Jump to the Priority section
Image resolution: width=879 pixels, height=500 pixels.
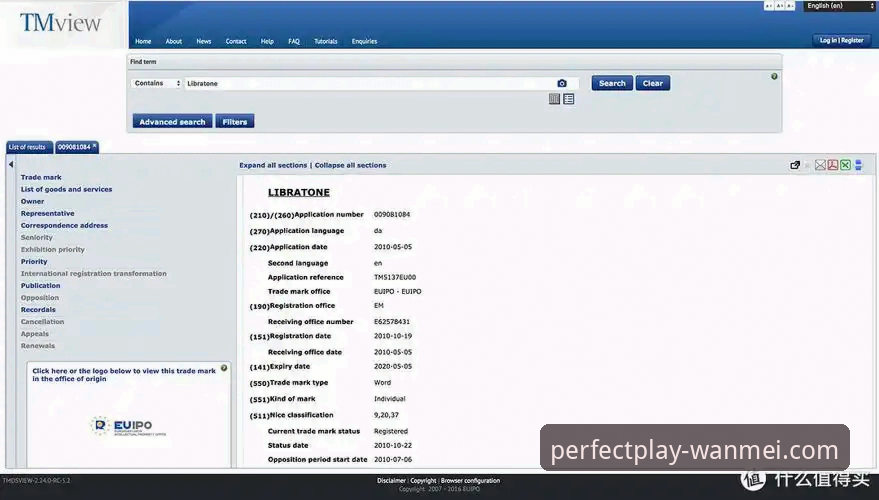tap(34, 262)
